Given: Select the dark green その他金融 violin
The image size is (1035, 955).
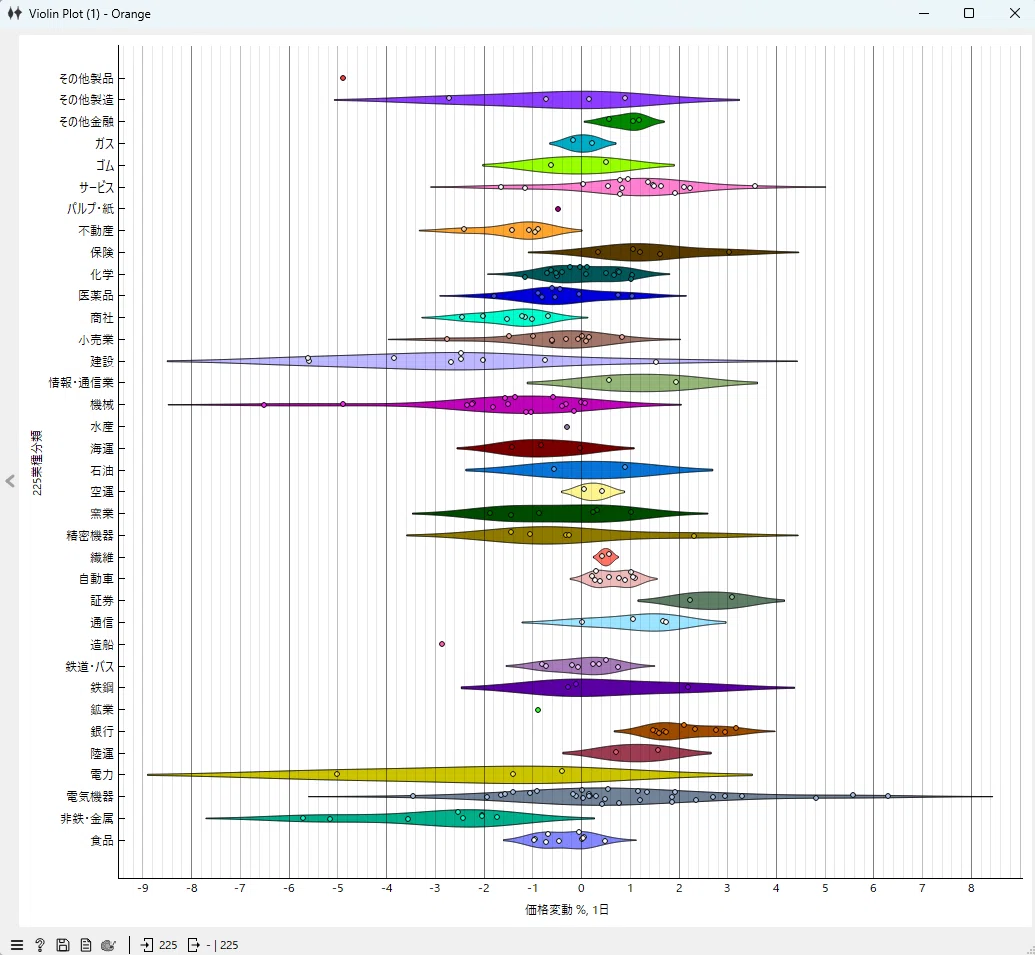Looking at the screenshot, I should tap(624, 121).
